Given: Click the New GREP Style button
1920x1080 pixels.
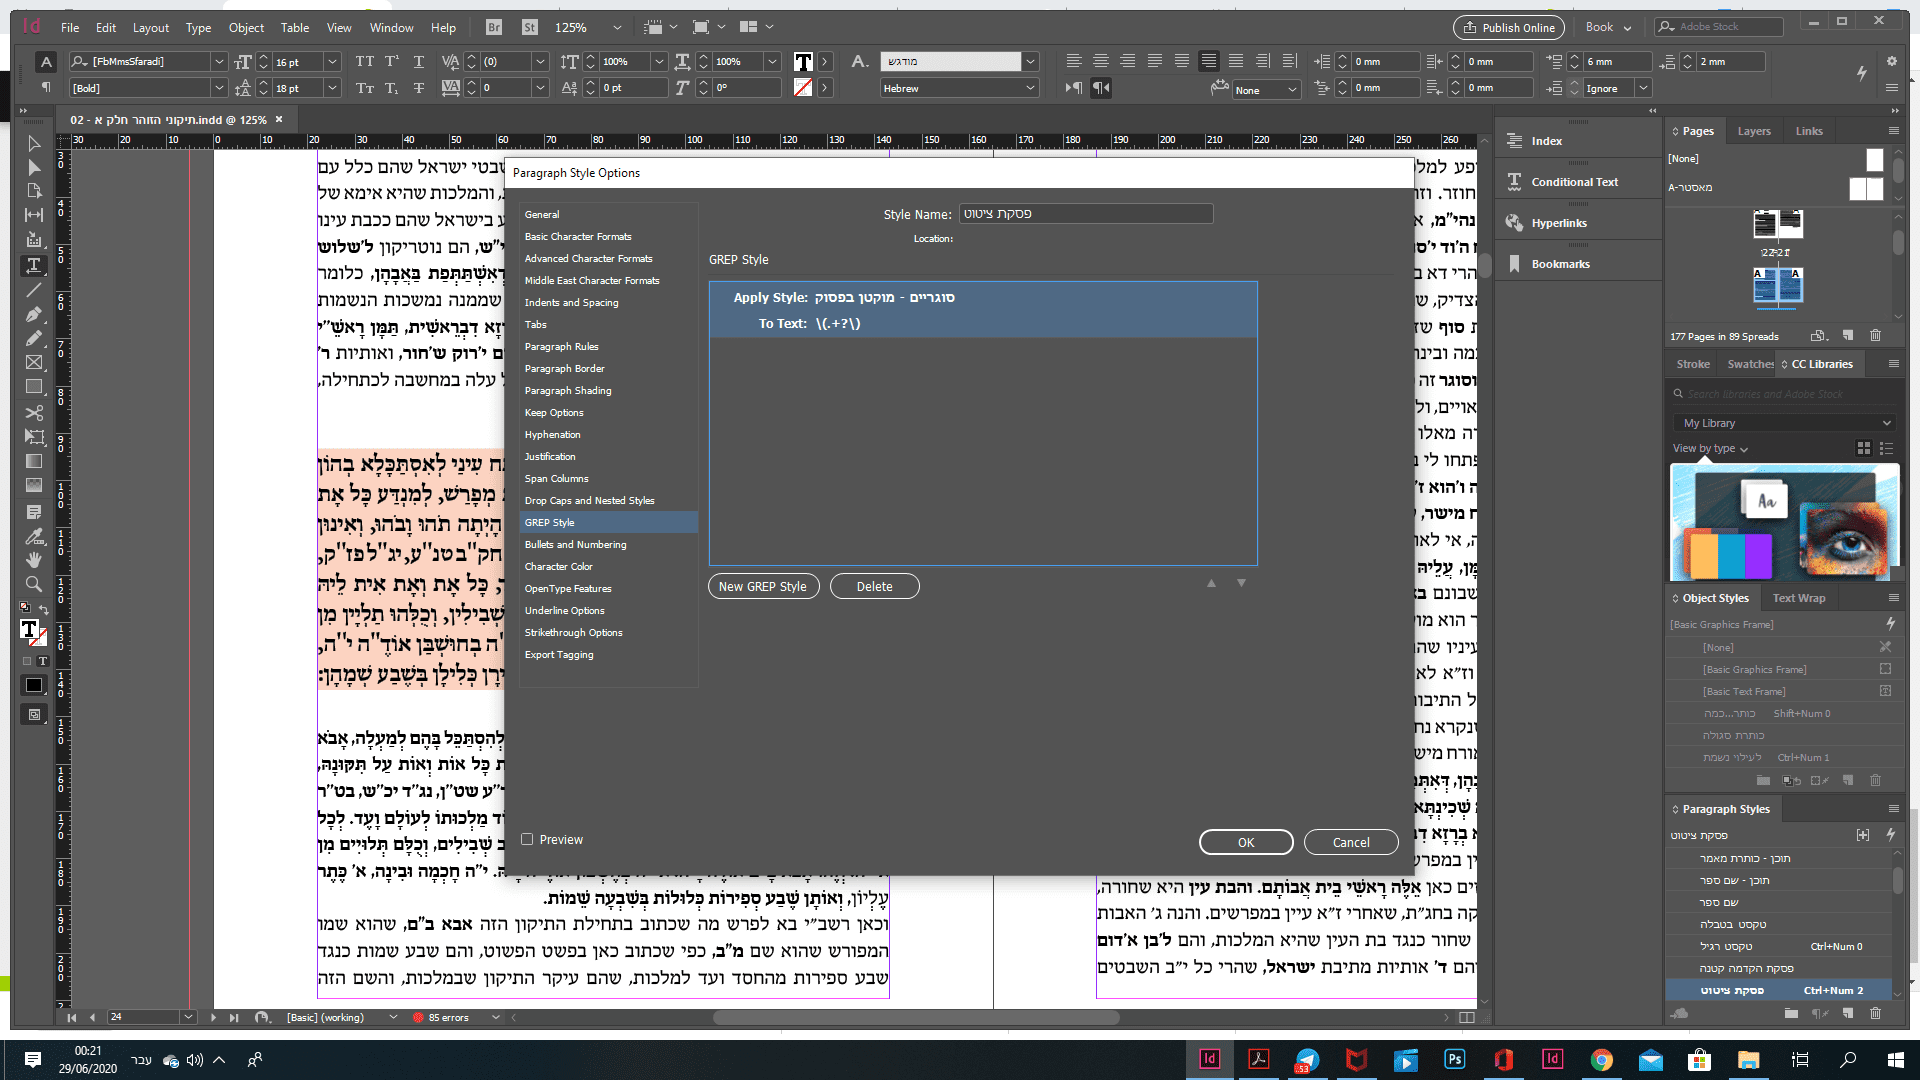Looking at the screenshot, I should (x=763, y=587).
